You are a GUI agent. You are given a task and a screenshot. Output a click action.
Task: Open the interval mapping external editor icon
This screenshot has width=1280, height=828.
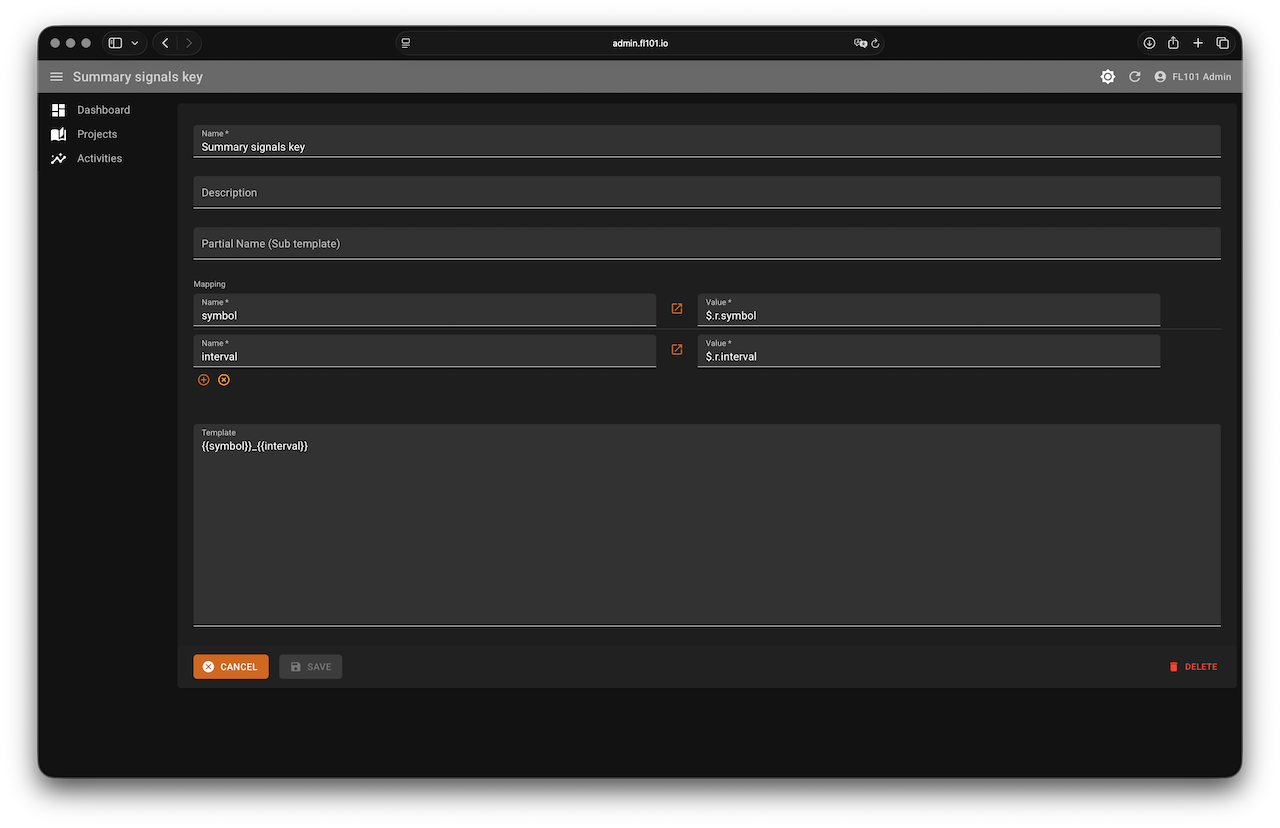pyautogui.click(x=677, y=350)
